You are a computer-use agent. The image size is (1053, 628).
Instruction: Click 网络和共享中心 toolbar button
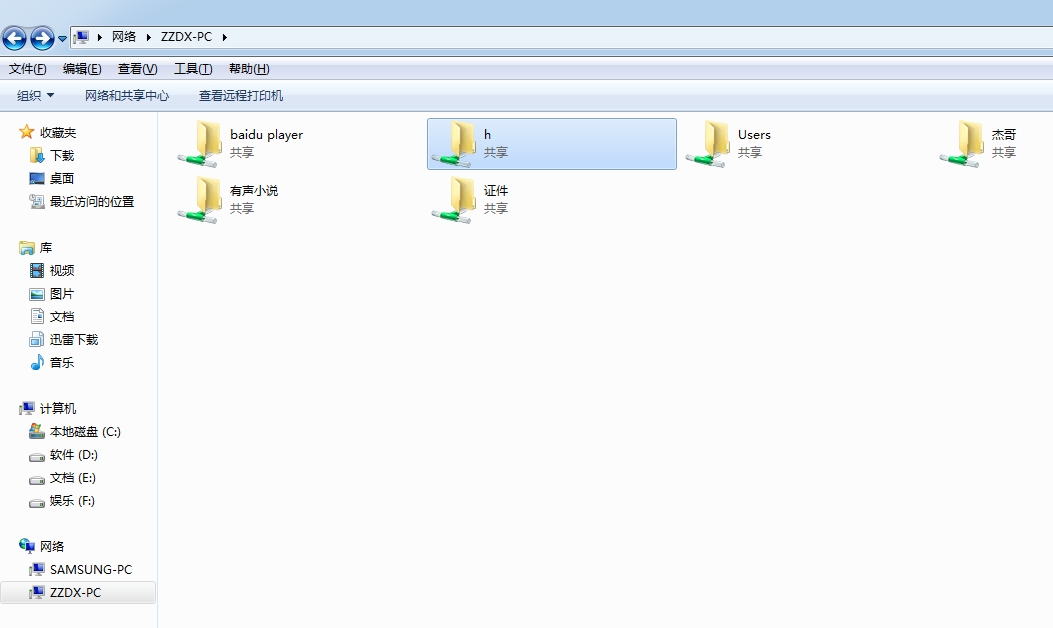(x=126, y=95)
